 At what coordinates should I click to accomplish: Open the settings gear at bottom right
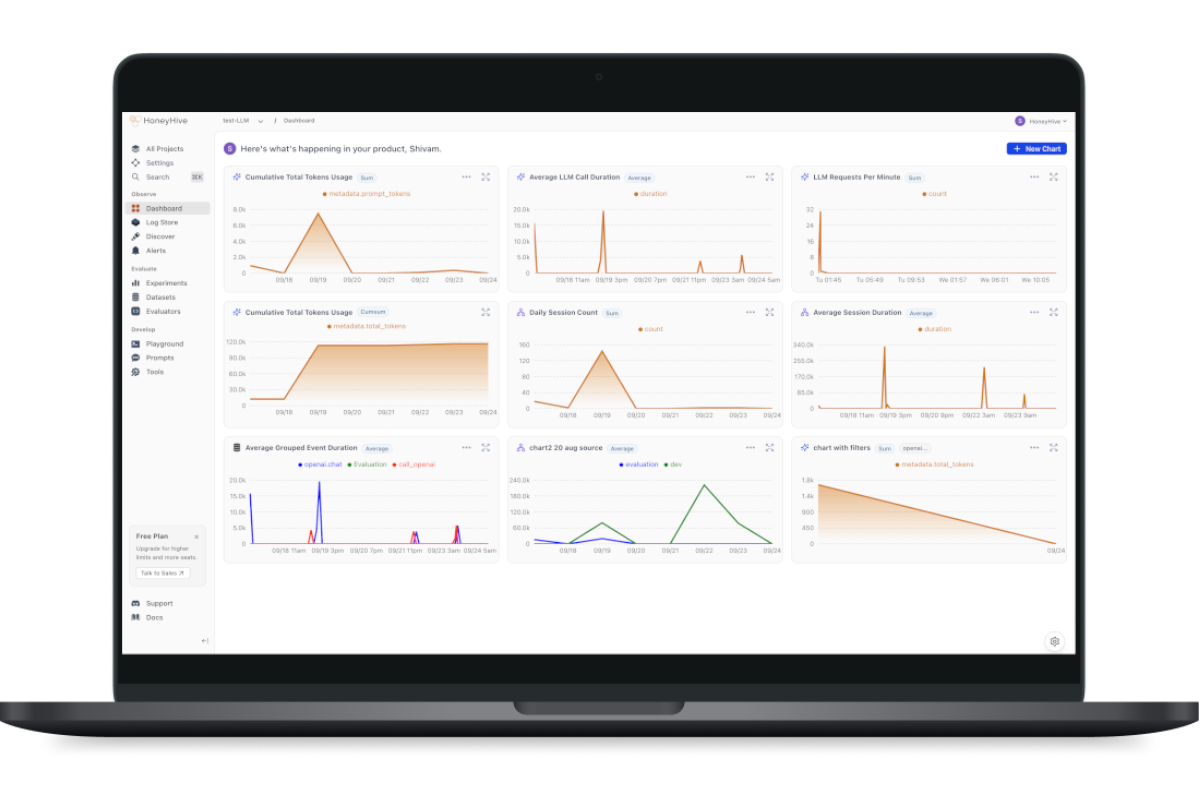[x=1055, y=641]
